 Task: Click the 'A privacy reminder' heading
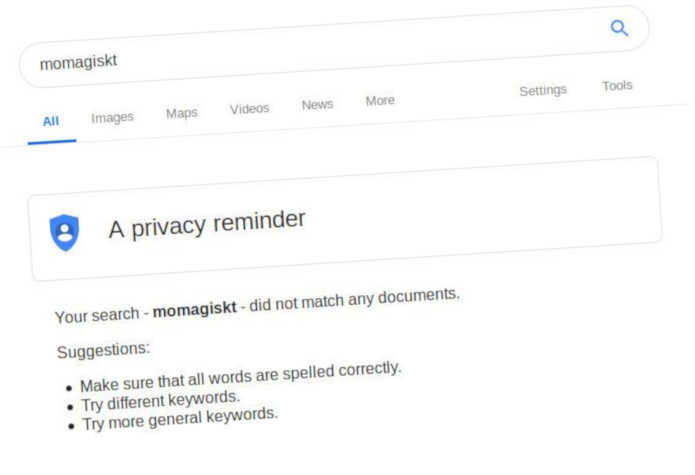point(207,223)
